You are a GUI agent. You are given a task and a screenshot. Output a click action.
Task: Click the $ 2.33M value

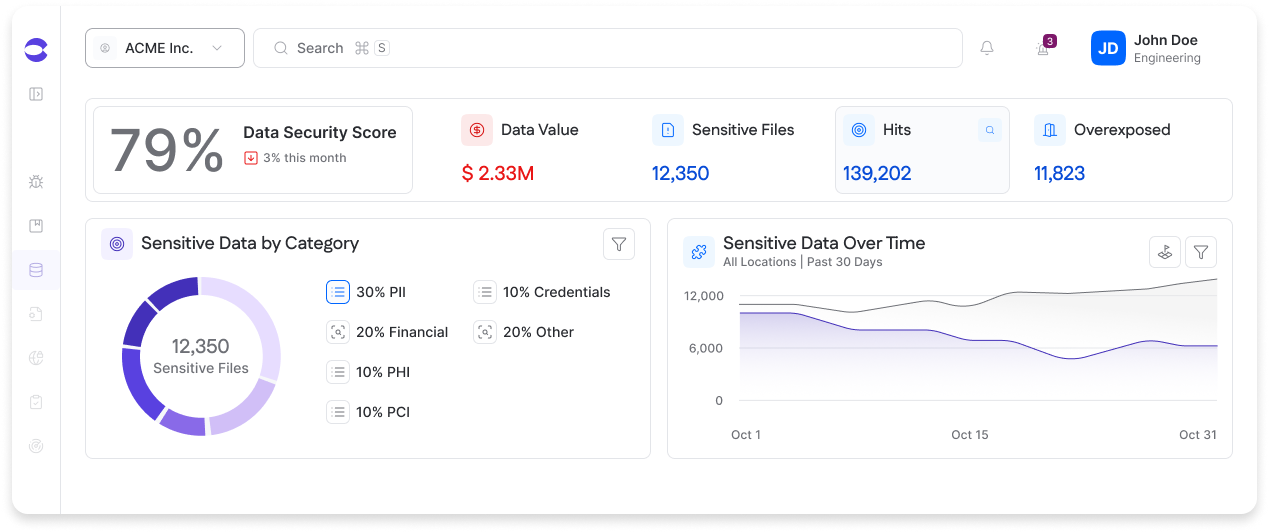[498, 173]
